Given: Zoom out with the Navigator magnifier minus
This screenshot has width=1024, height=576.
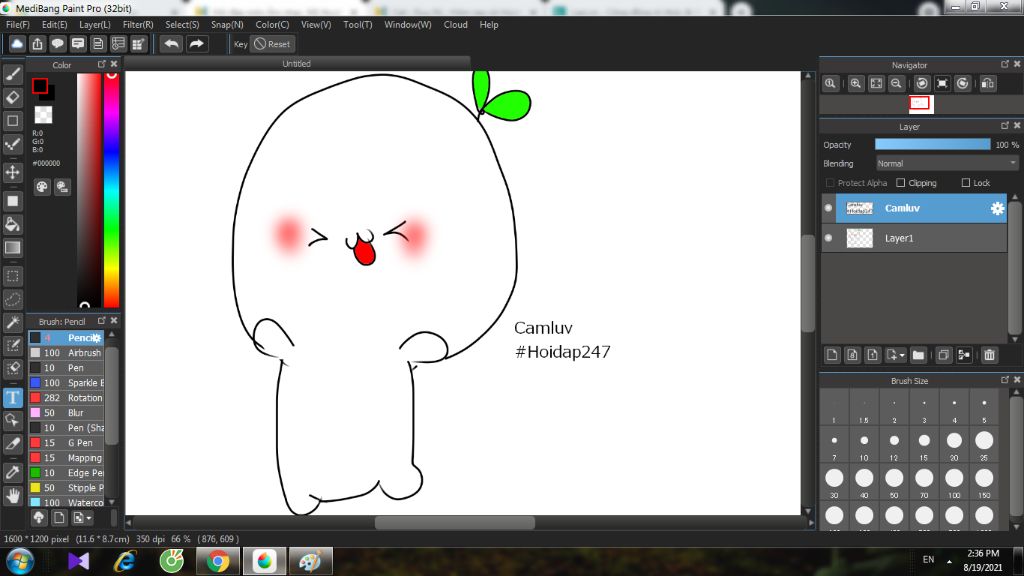Looking at the screenshot, I should (x=896, y=84).
